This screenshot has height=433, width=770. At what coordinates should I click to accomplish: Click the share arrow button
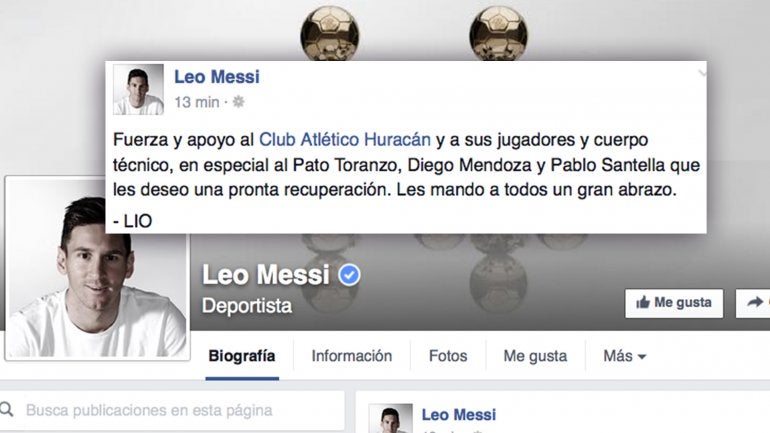point(753,303)
